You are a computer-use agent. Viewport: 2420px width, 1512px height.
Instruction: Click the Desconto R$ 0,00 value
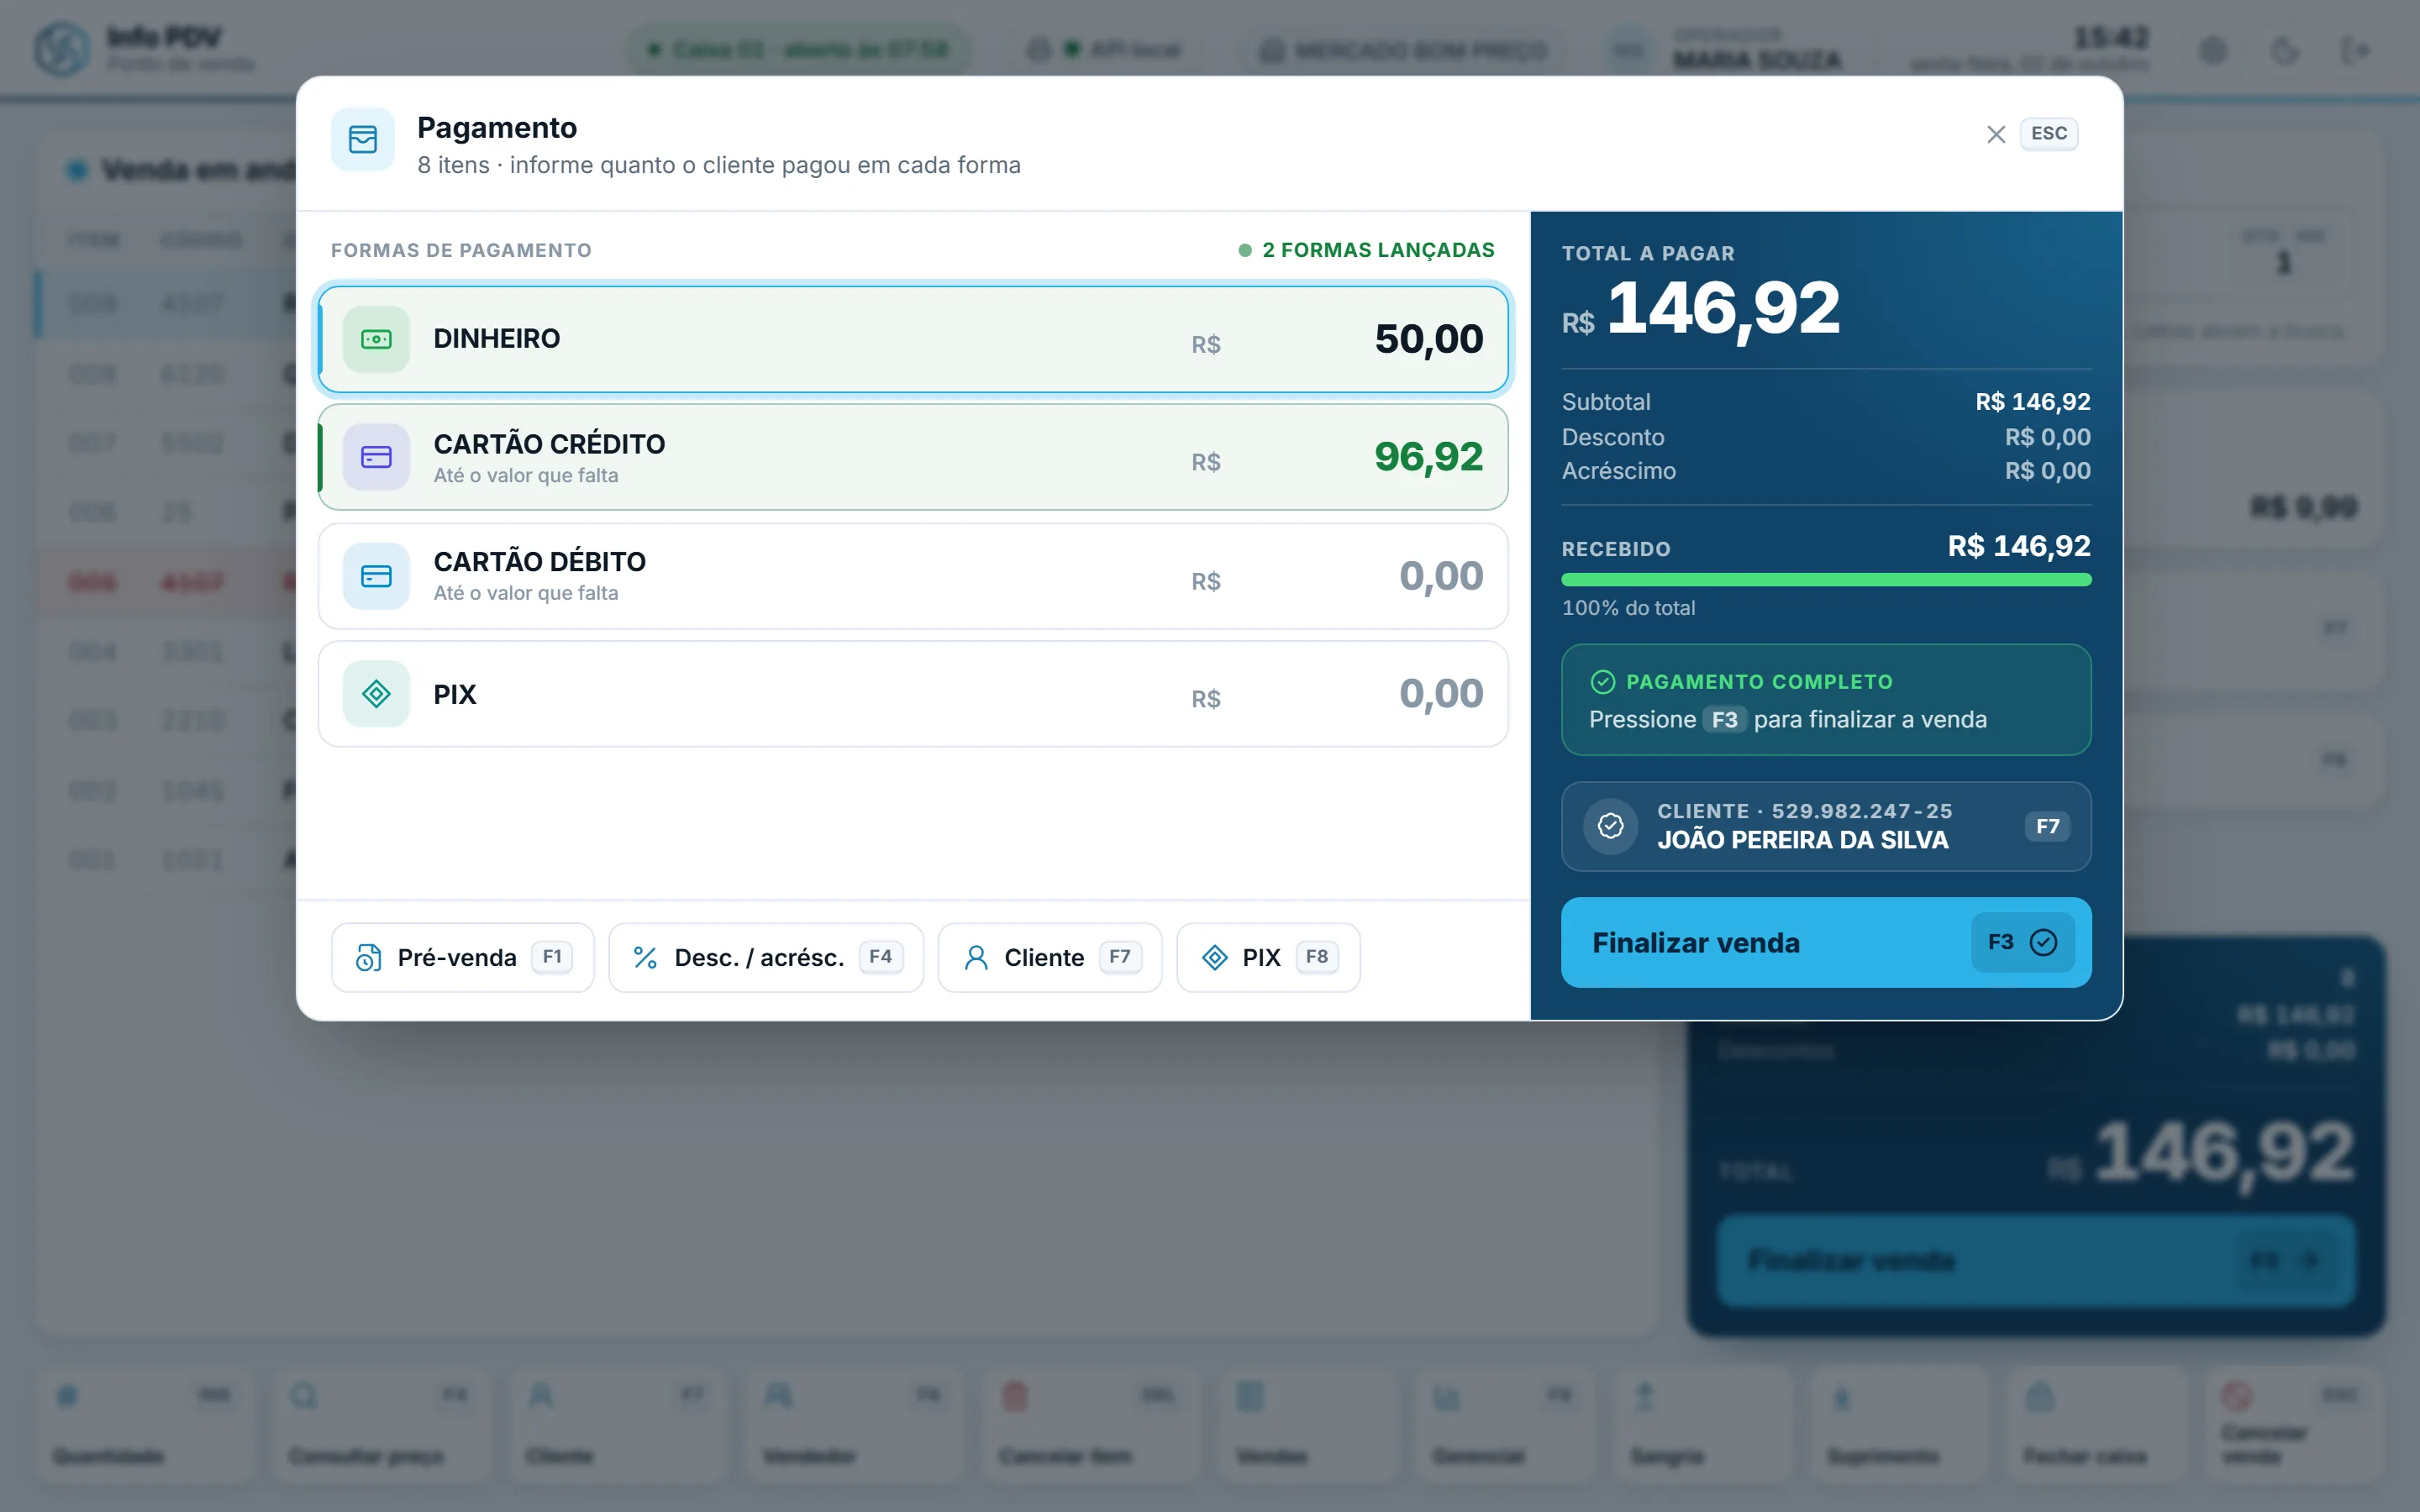2047,437
